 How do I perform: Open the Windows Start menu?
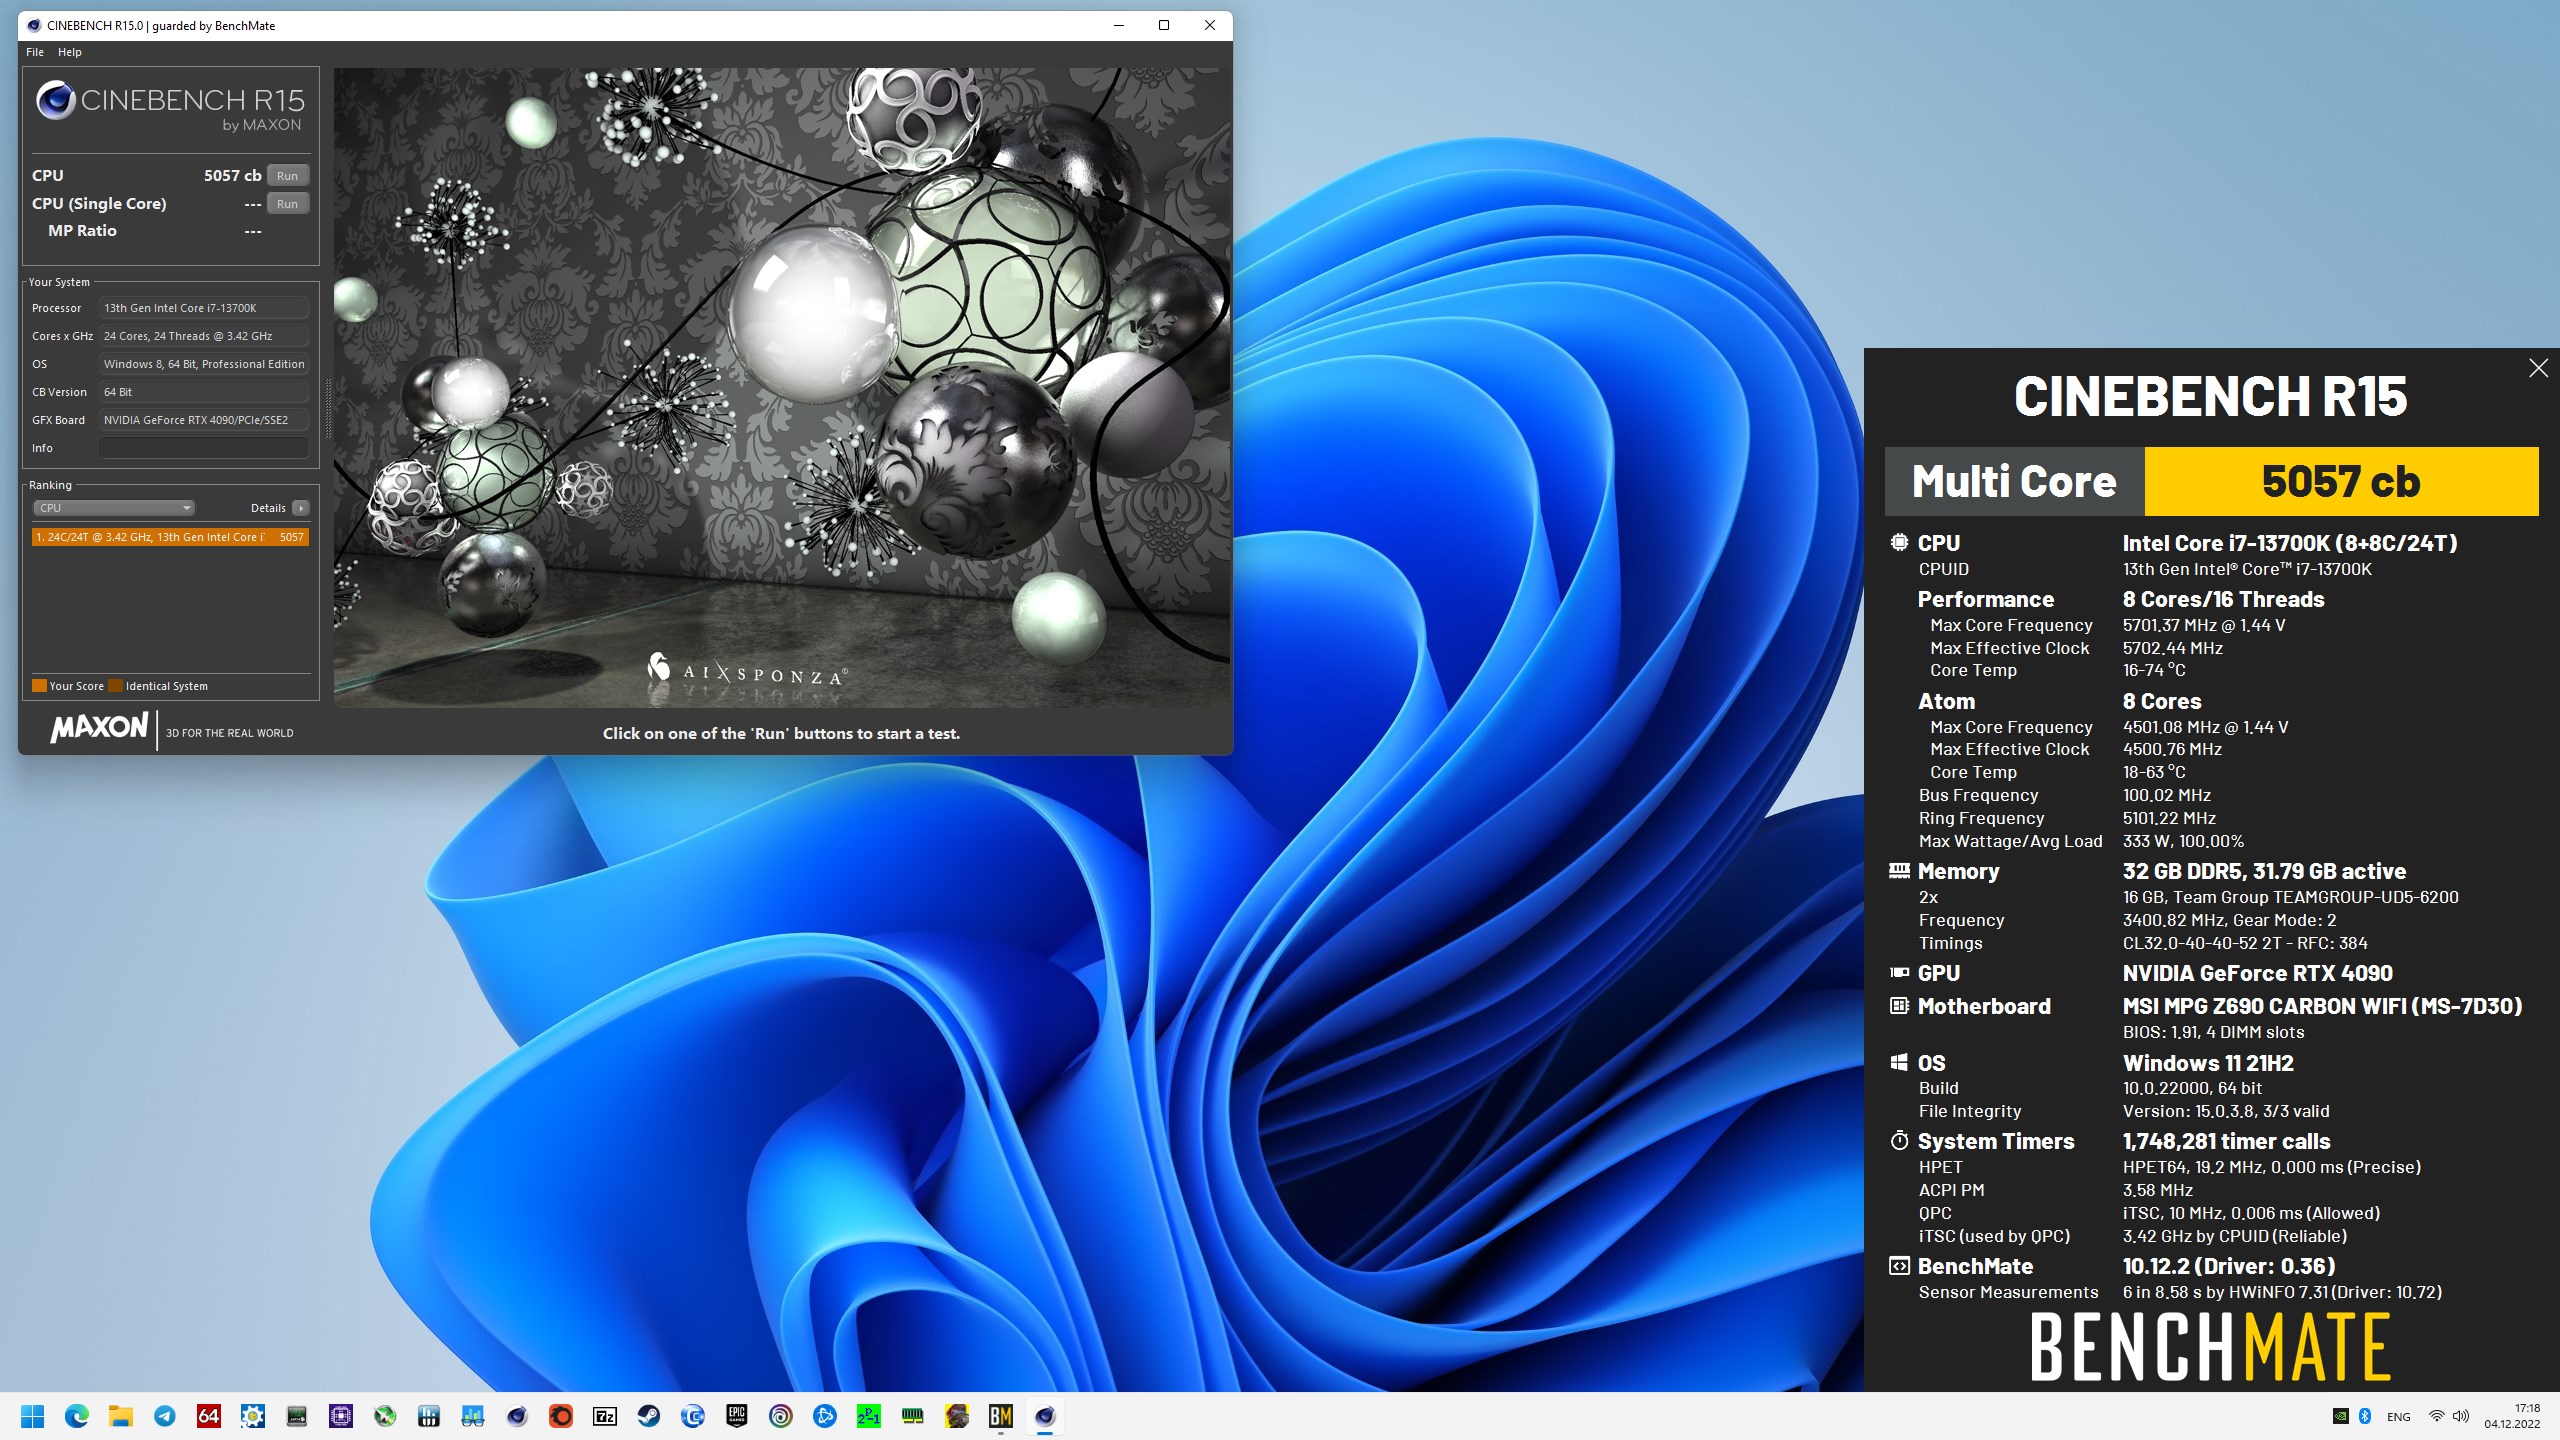click(33, 1416)
